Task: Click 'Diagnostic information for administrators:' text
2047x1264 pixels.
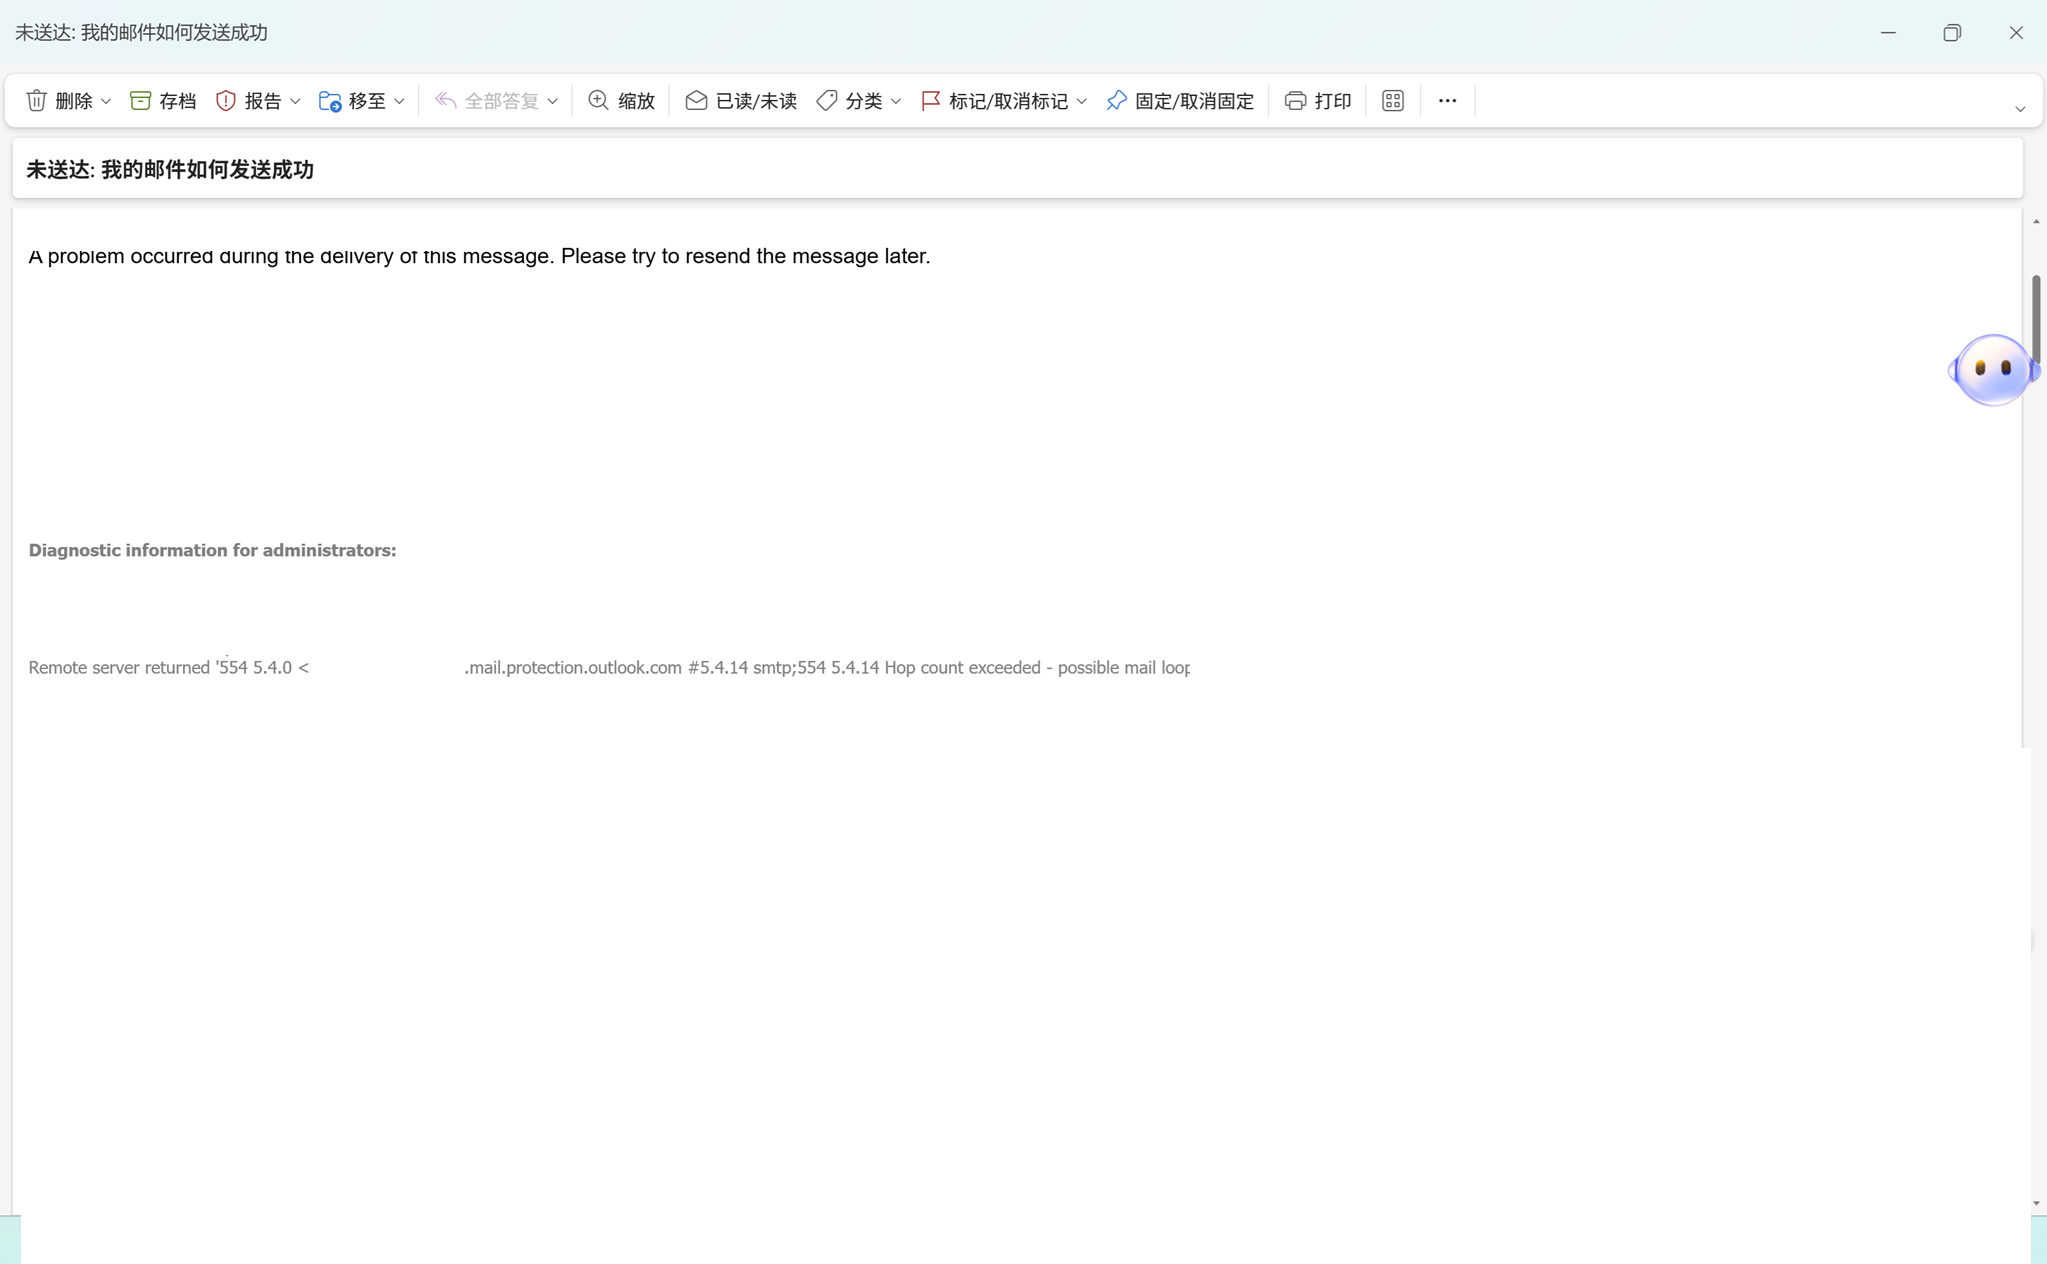Action: coord(212,550)
